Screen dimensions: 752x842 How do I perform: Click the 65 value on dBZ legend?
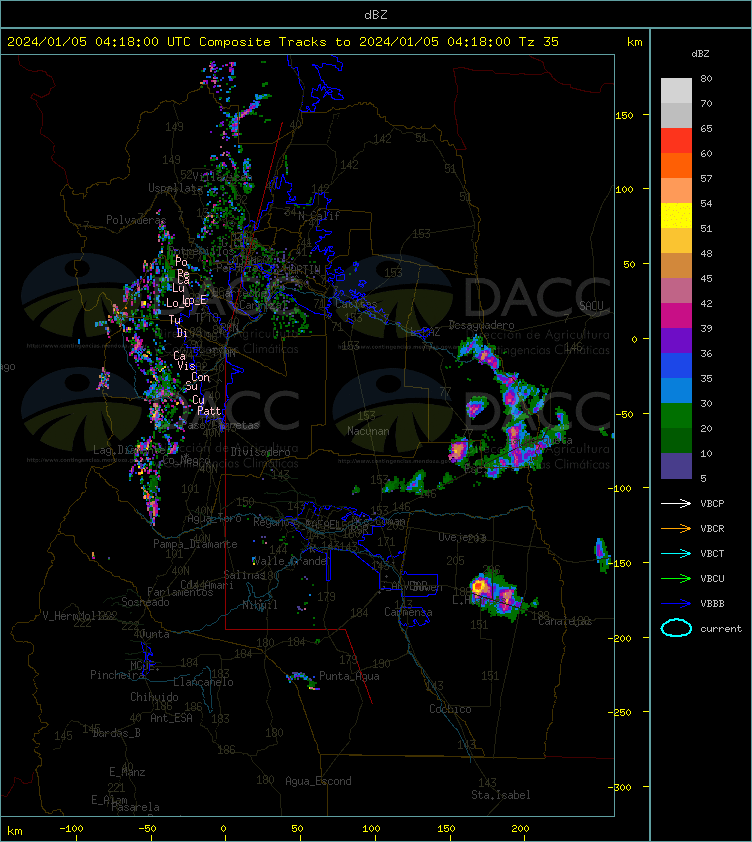click(x=706, y=128)
